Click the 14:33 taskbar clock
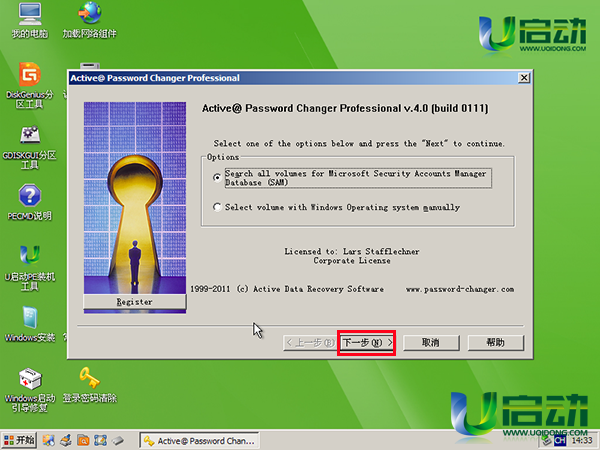The image size is (600, 450). (582, 441)
